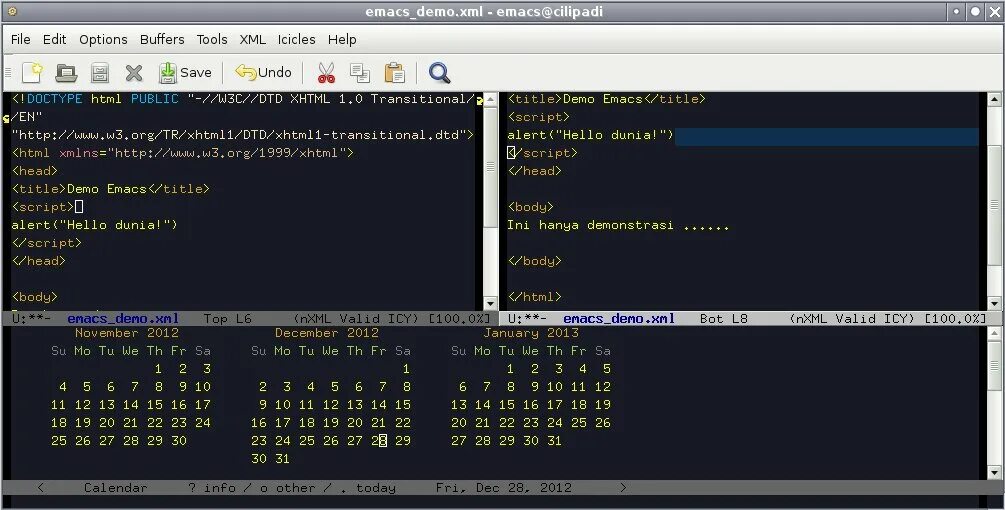Click 'Ini hanya demonstrasi' text in right pane
This screenshot has width=1005, height=510.
click(x=590, y=224)
